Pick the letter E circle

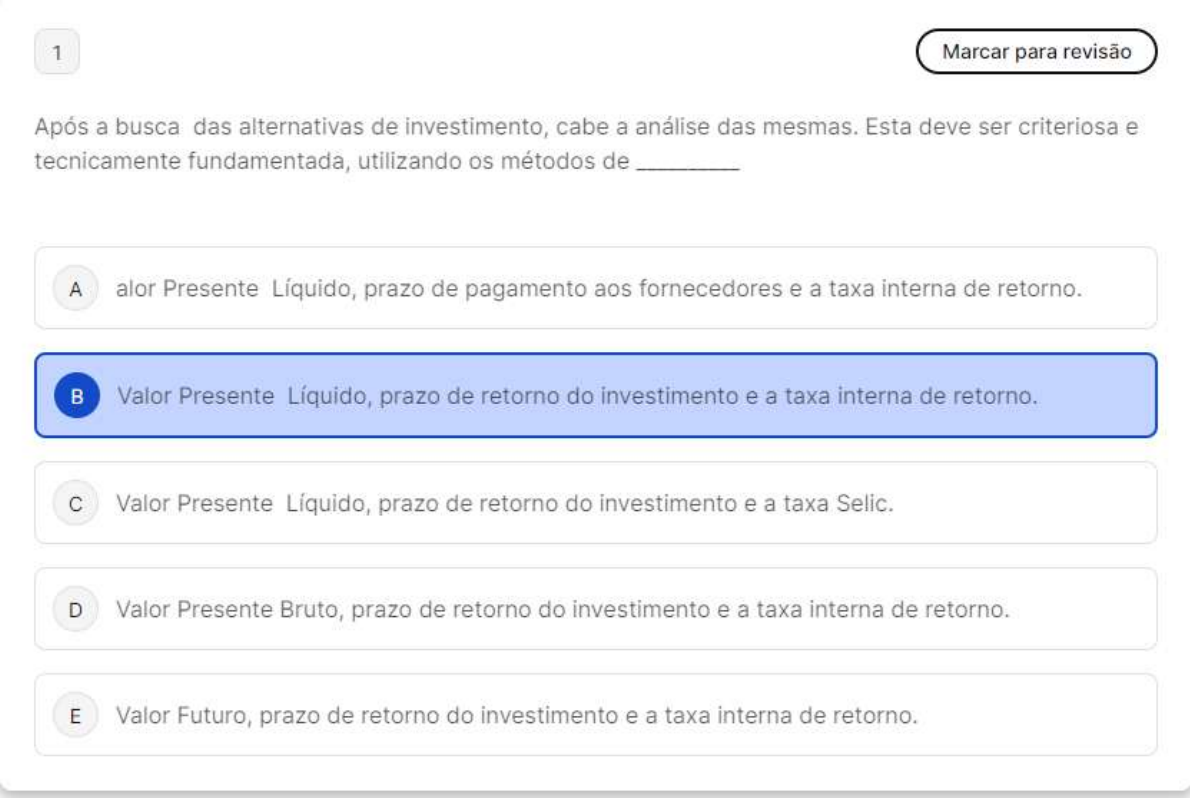coord(75,716)
